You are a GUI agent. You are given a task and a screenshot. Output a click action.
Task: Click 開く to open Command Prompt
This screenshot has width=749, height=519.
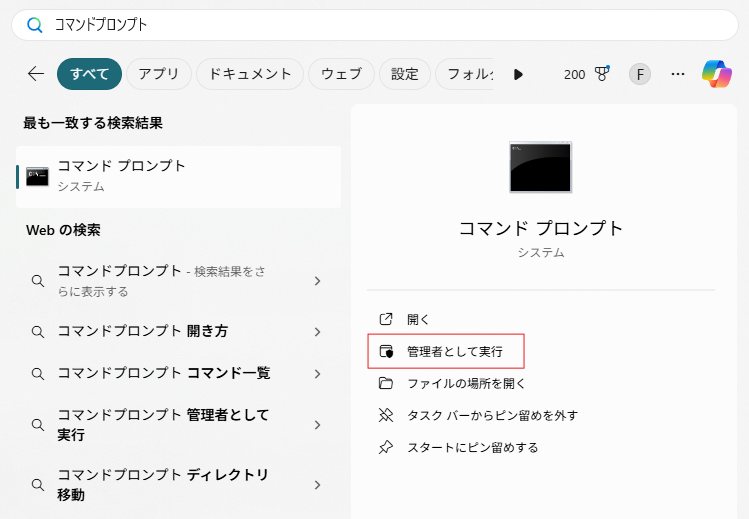pyautogui.click(x=418, y=320)
